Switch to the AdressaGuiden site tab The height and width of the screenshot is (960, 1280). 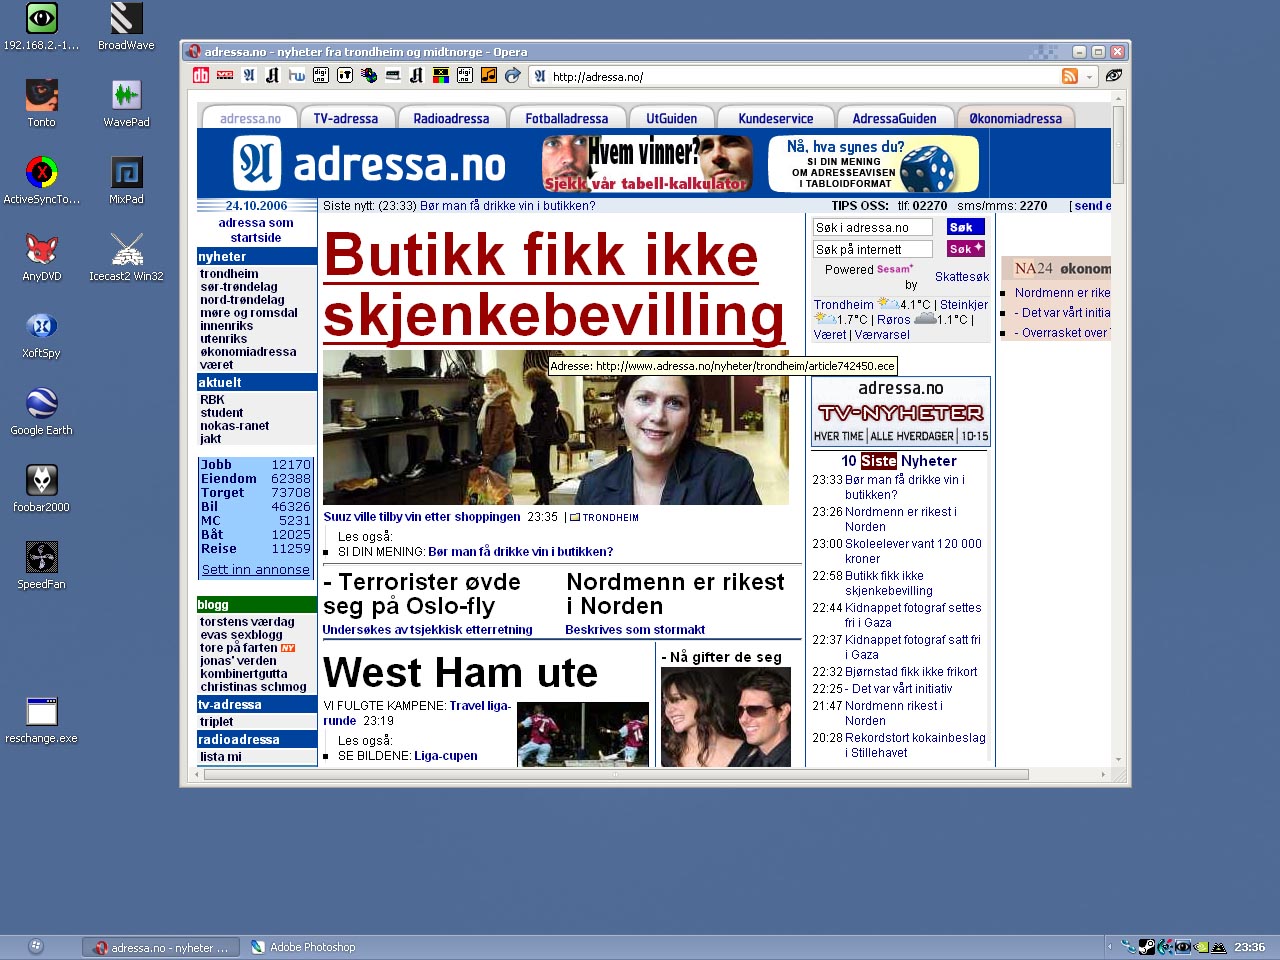point(894,118)
